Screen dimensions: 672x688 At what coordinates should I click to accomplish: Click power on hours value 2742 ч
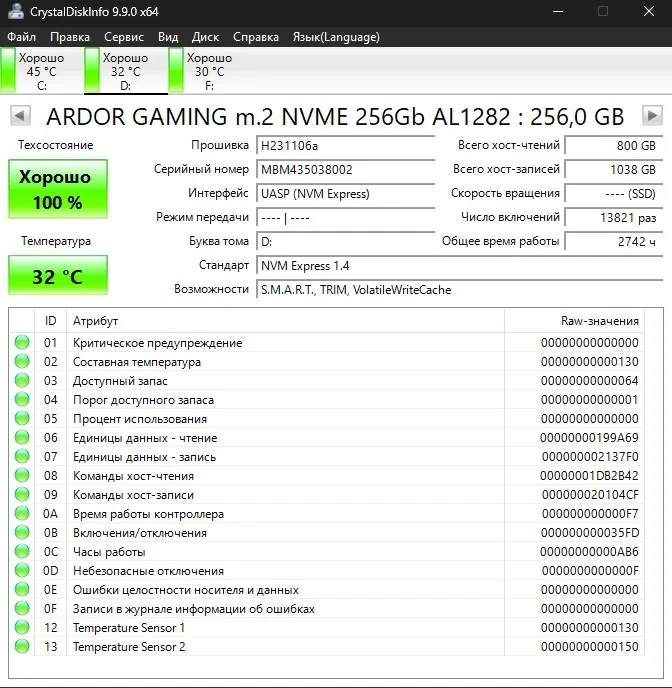click(x=614, y=242)
